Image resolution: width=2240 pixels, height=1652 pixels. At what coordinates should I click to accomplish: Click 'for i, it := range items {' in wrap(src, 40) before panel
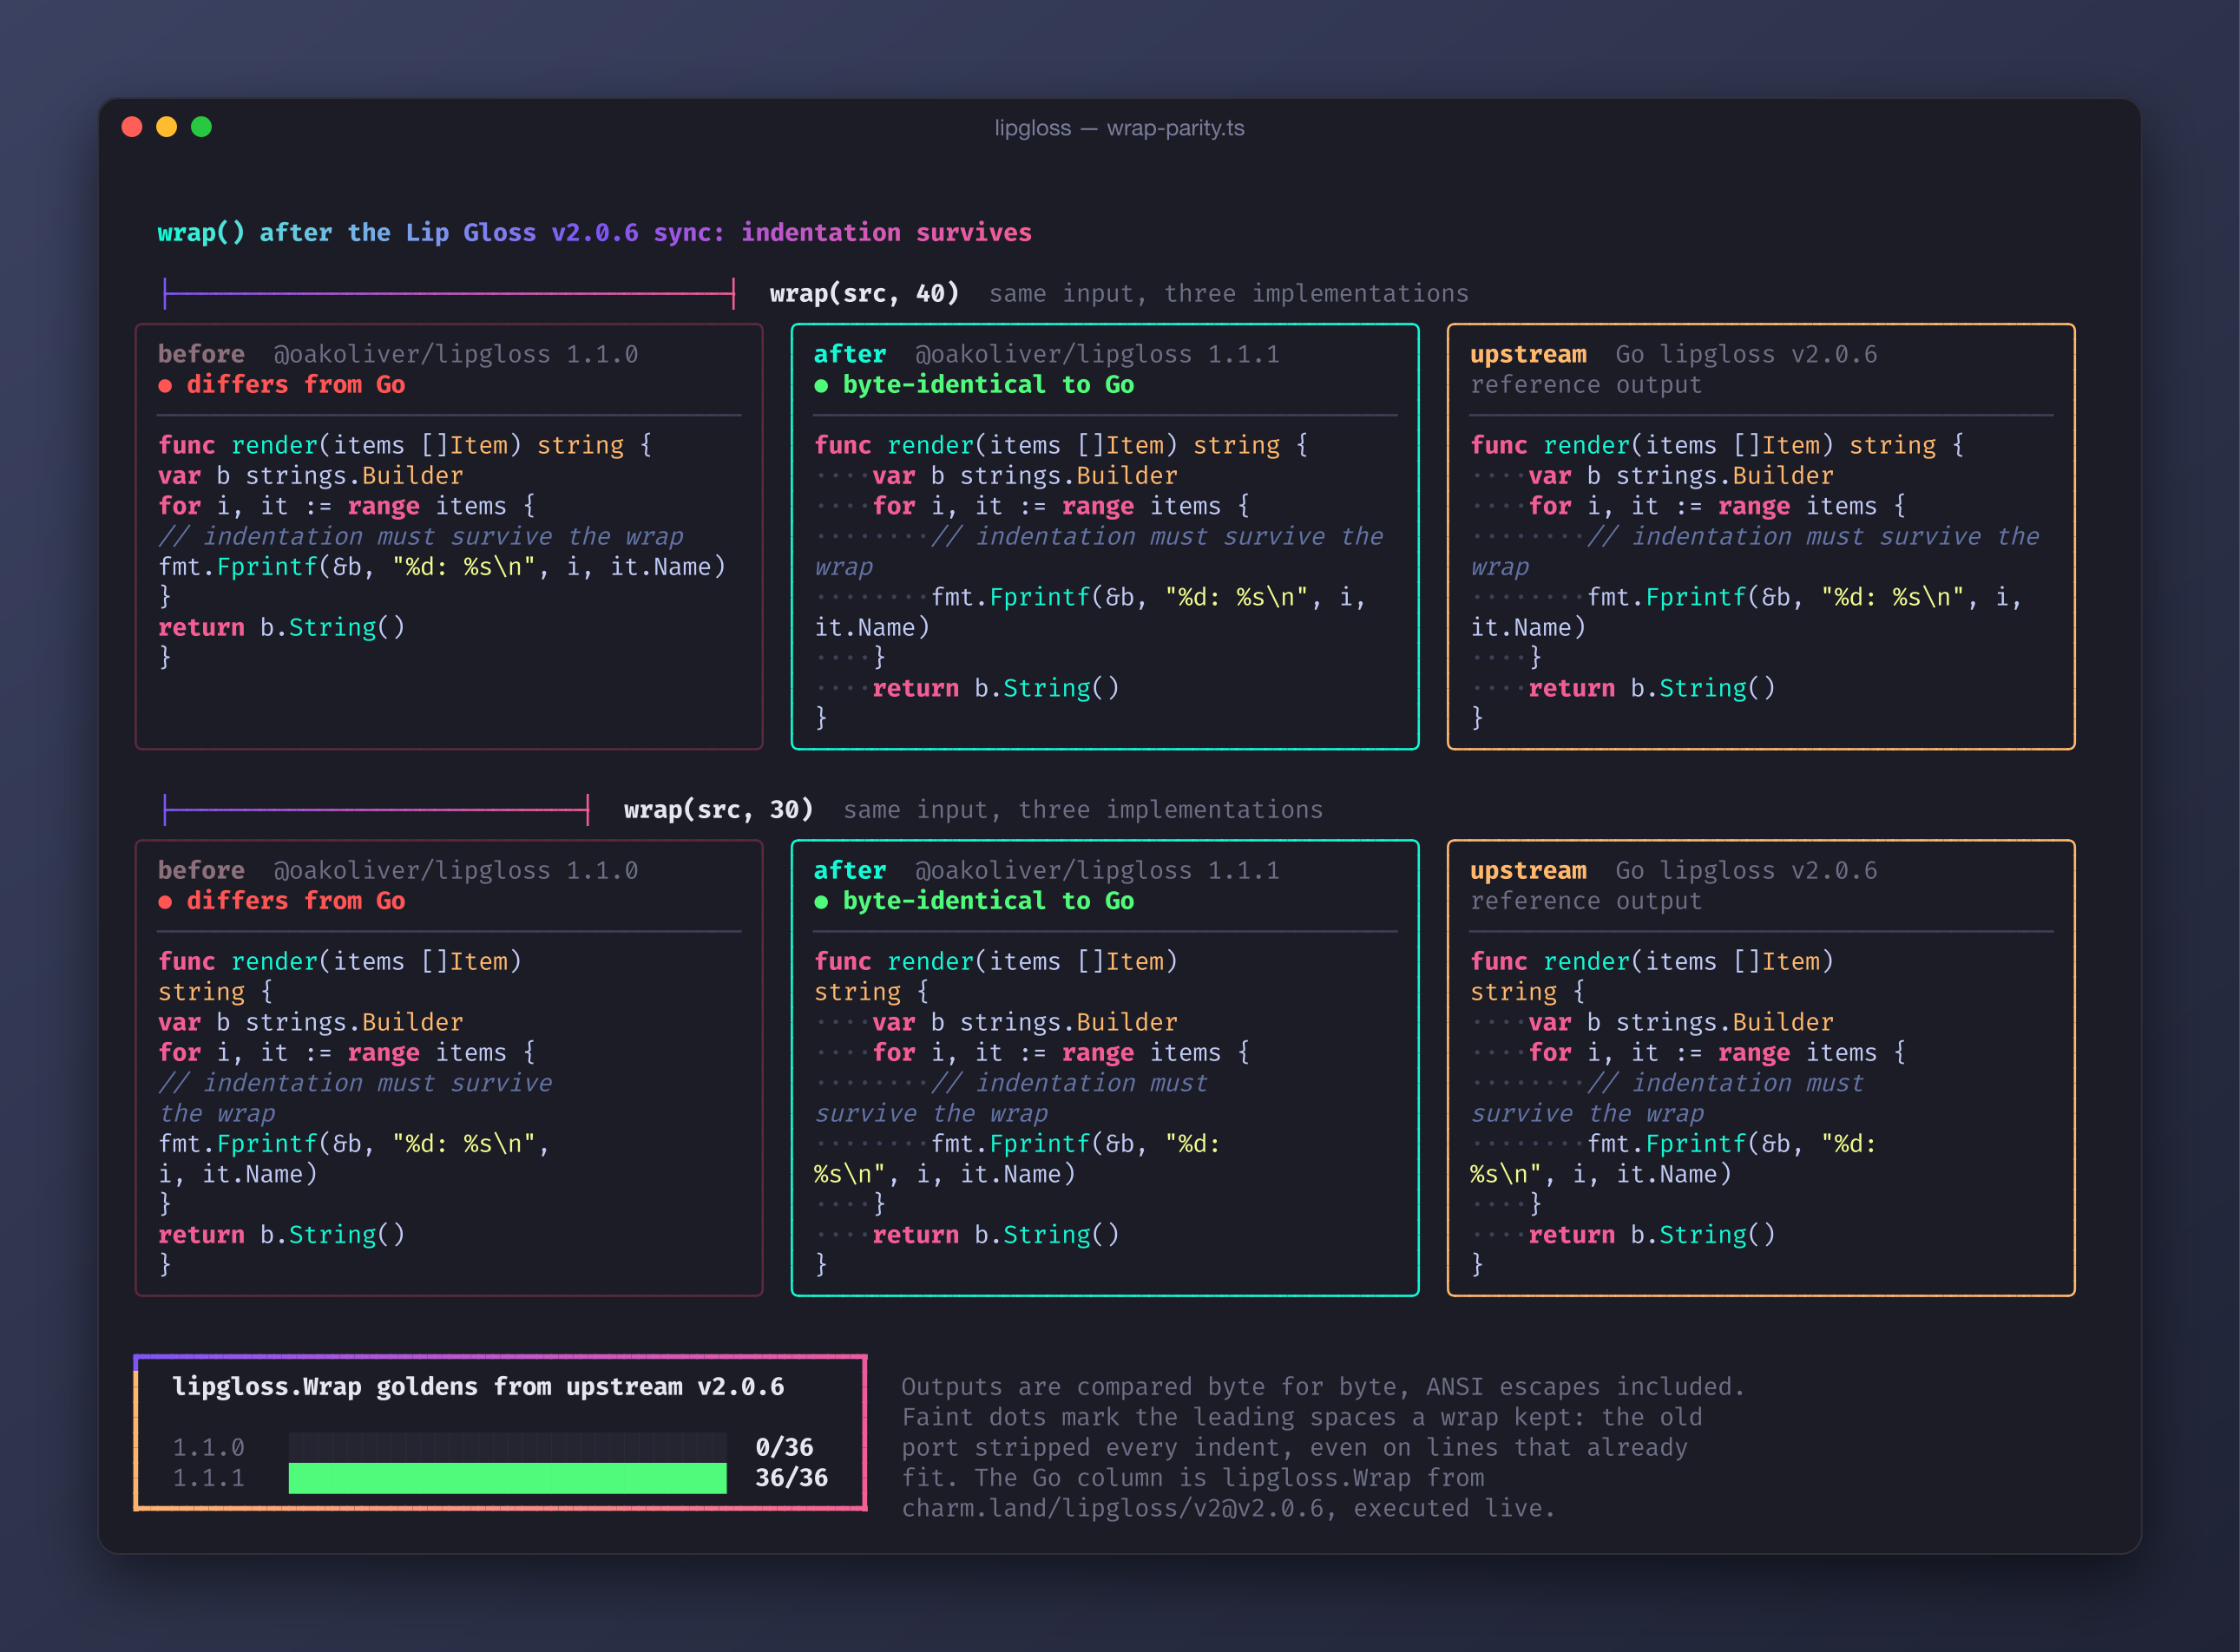point(347,507)
